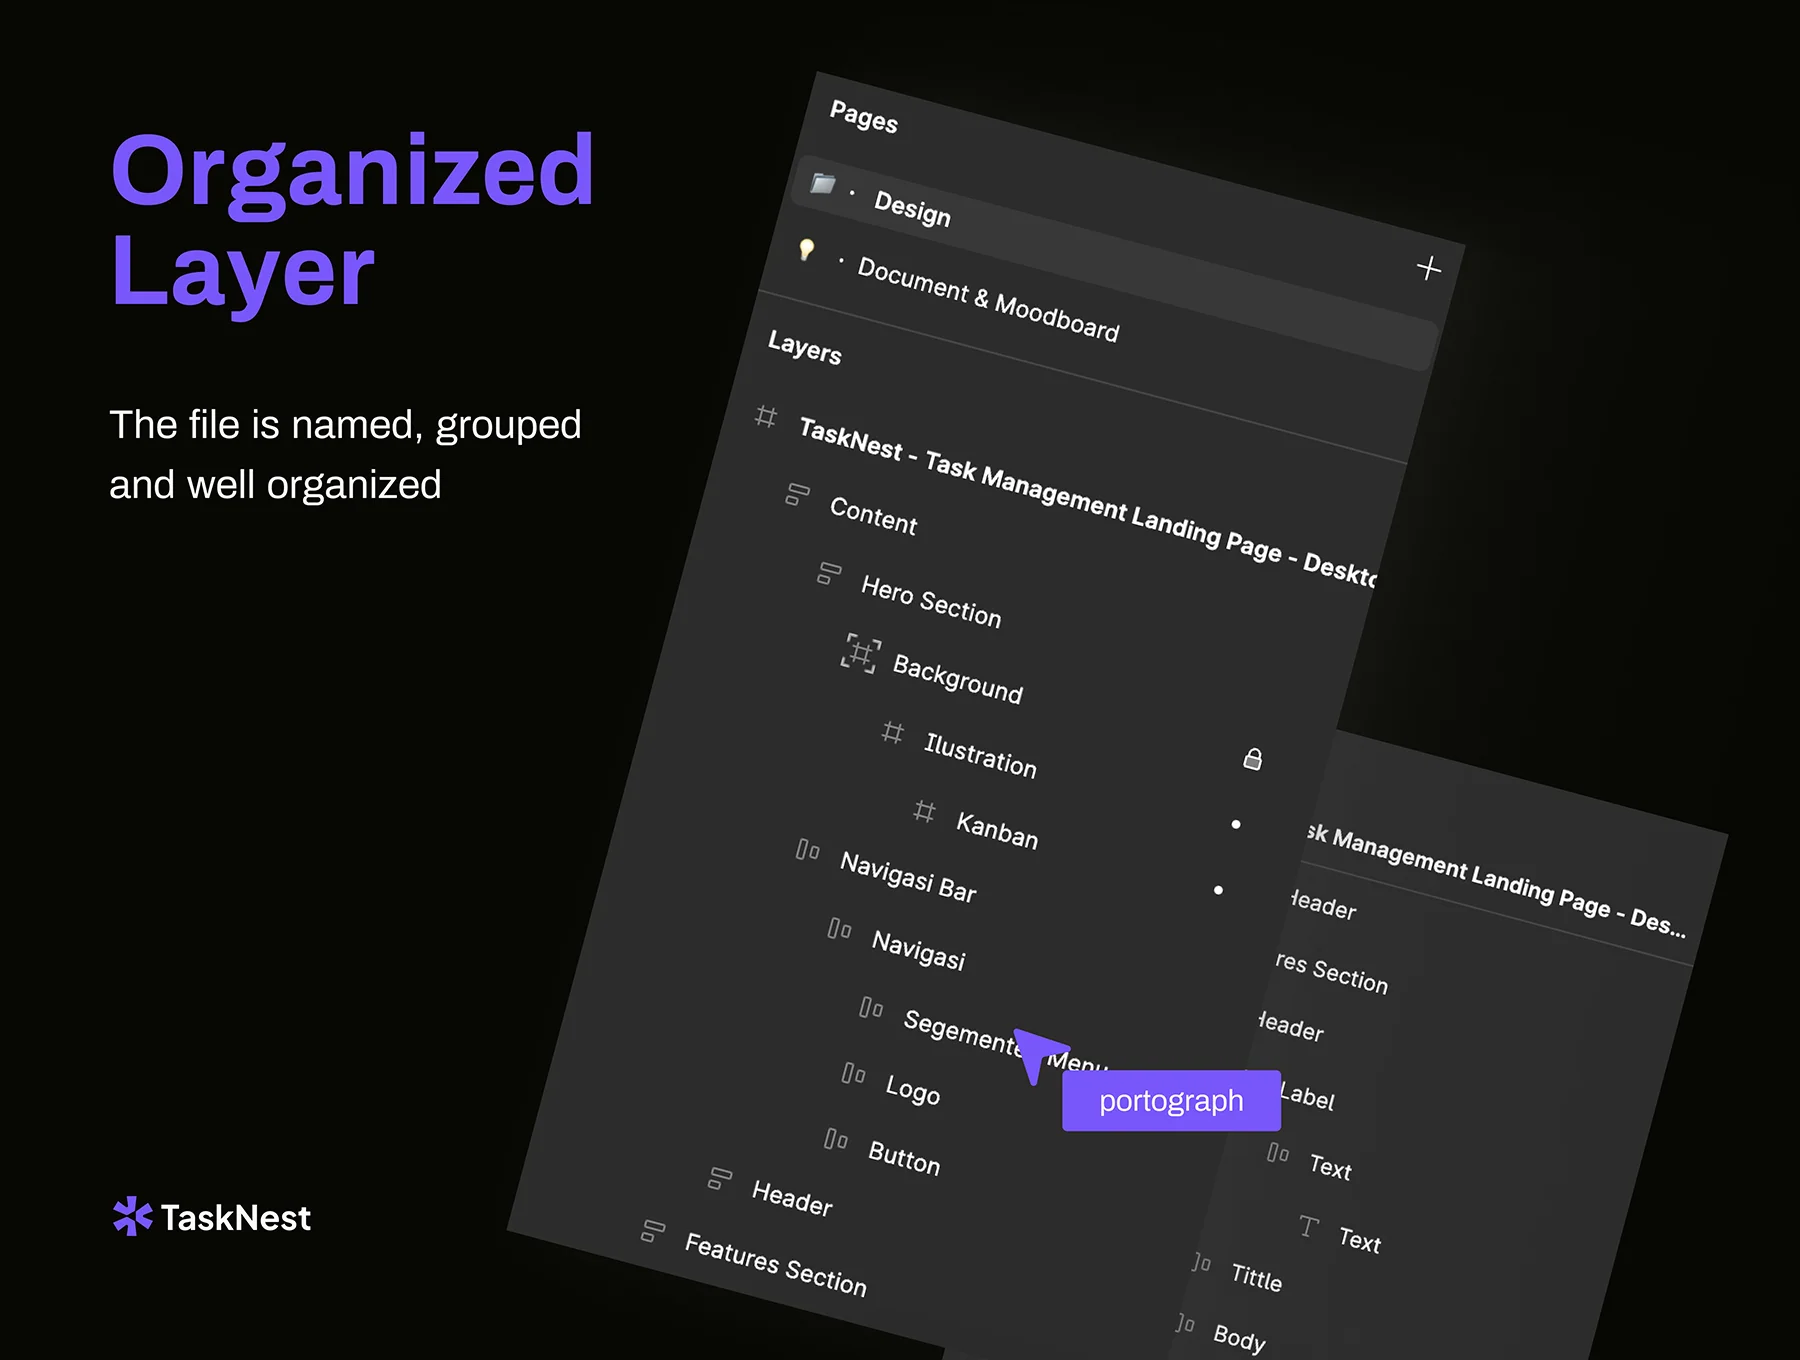Click the TaskNest logo
The width and height of the screenshot is (1800, 1360).
point(212,1217)
